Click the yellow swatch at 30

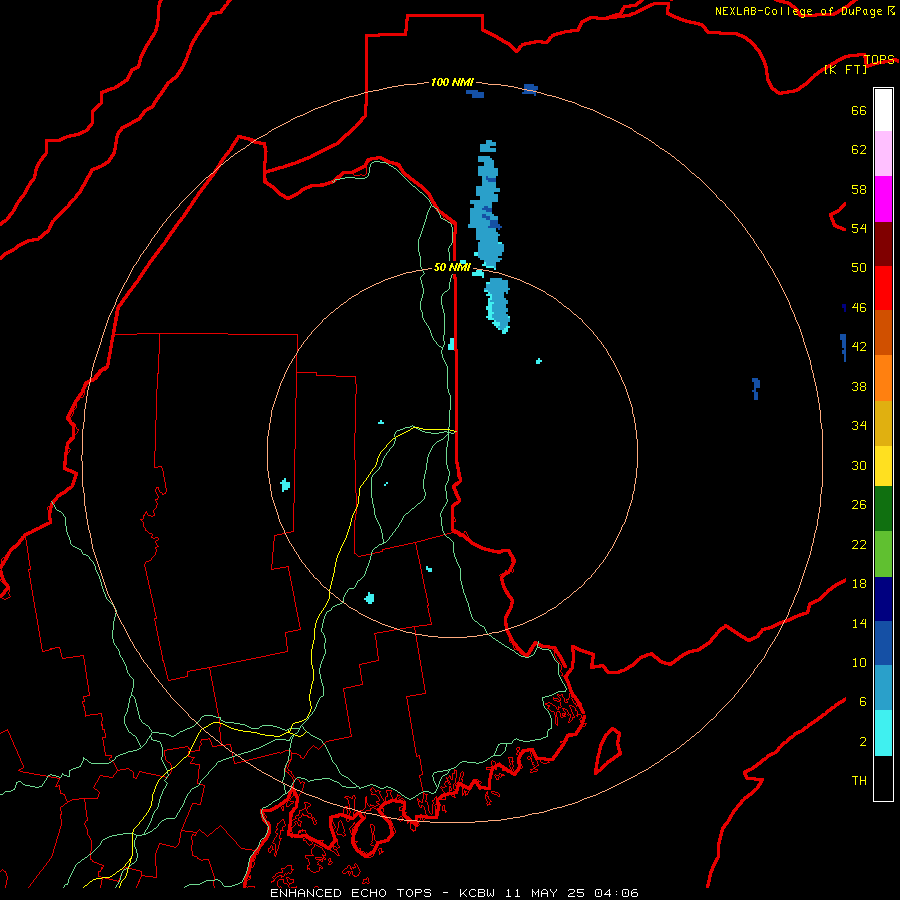pyautogui.click(x=883, y=465)
